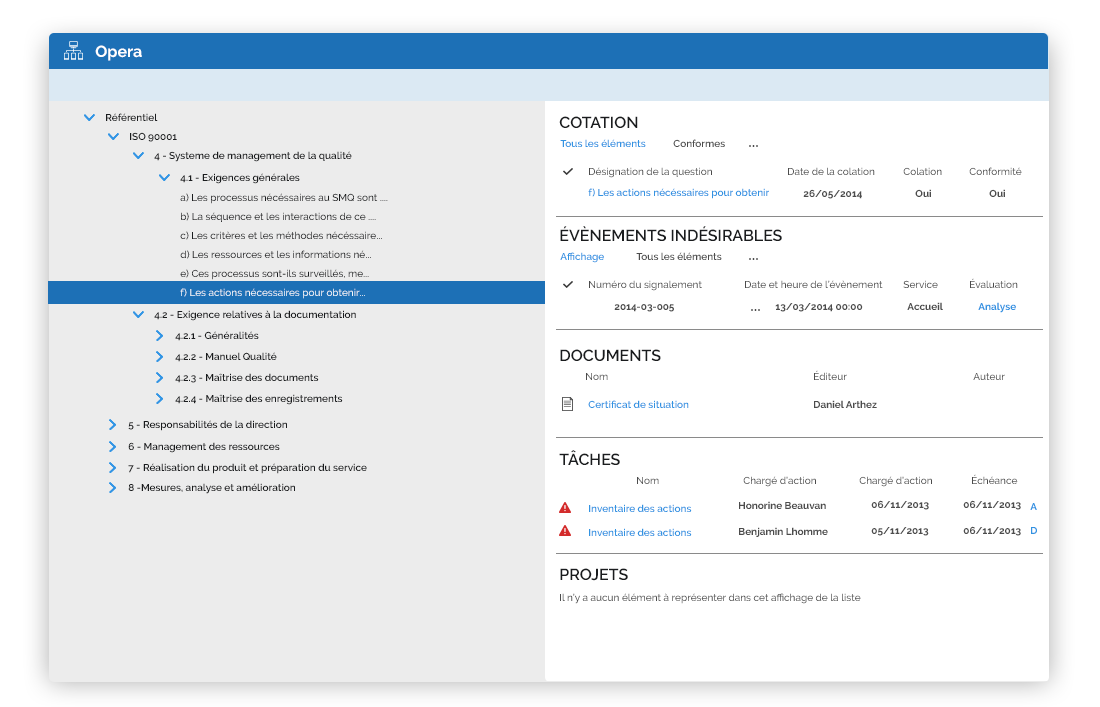Click the Affichage filter in Évènements indésirables
Image resolution: width=1100 pixels, height=707 pixels.
point(582,257)
